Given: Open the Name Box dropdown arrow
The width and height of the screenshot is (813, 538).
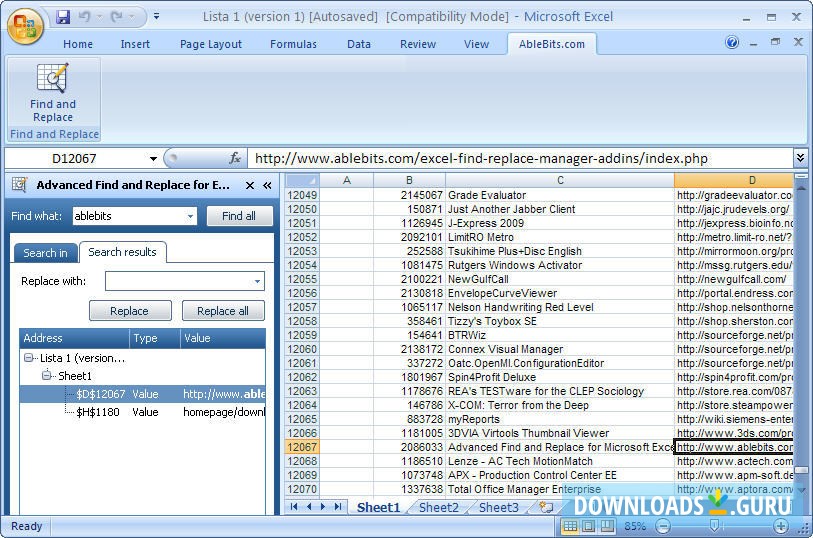Looking at the screenshot, I should click(153, 159).
